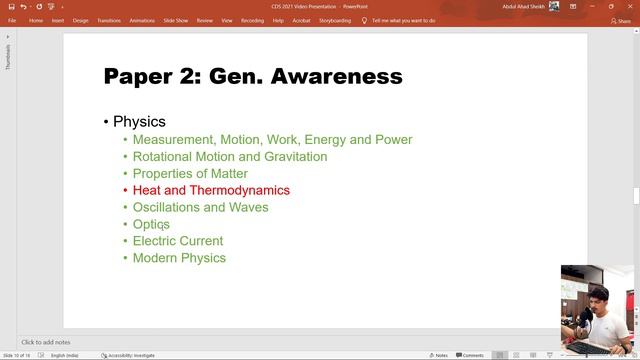This screenshot has height=360, width=640.
Task: Click Measurement, Motion, Work, Energy and Power
Action: coord(272,140)
